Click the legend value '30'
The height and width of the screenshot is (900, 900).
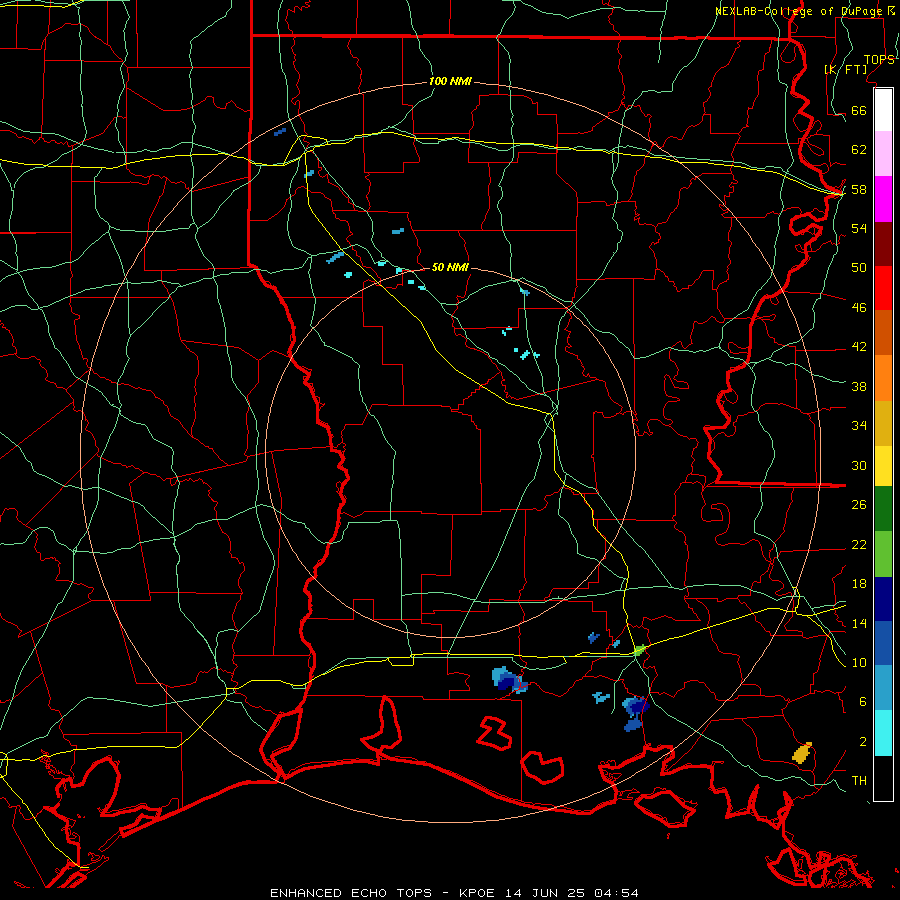(859, 465)
